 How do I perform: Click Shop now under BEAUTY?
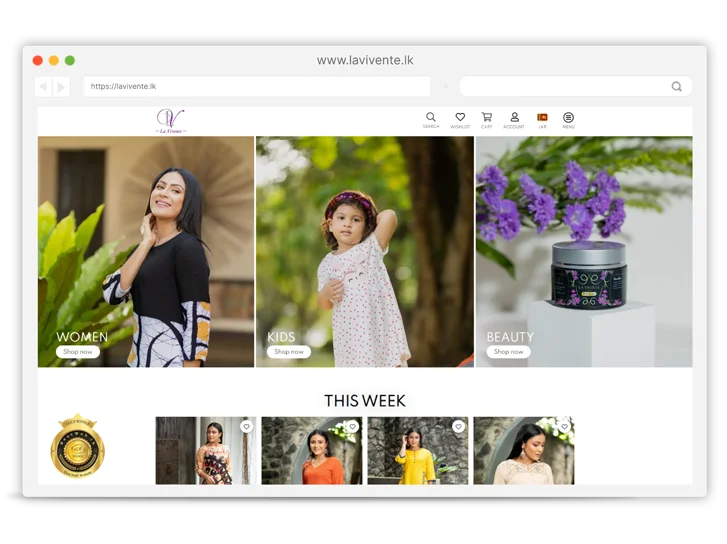pyautogui.click(x=508, y=352)
